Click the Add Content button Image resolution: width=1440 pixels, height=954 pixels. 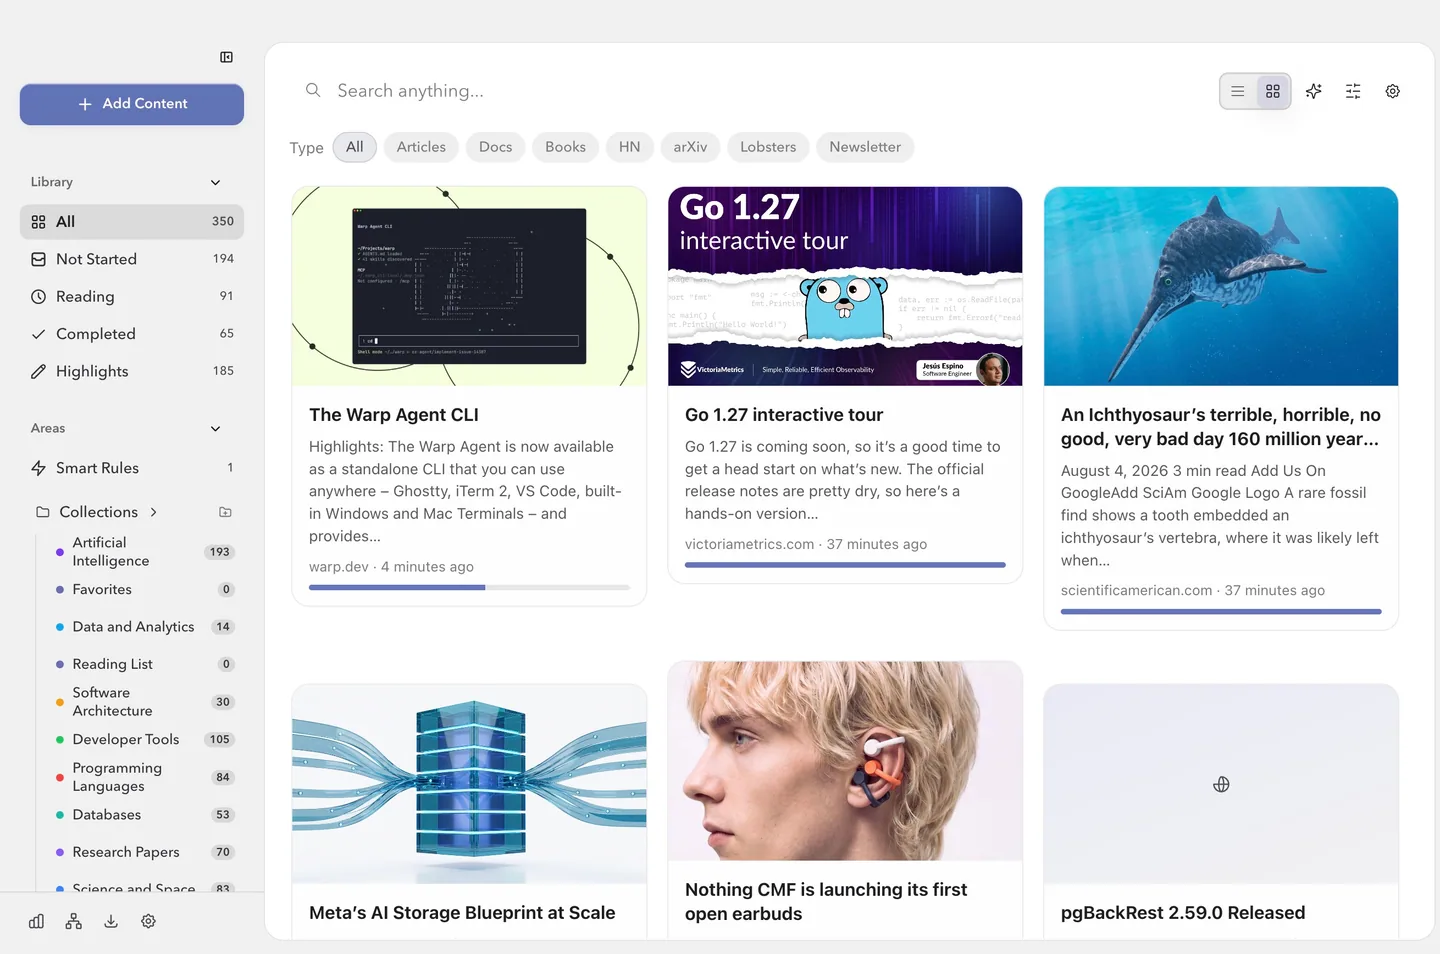click(x=132, y=104)
